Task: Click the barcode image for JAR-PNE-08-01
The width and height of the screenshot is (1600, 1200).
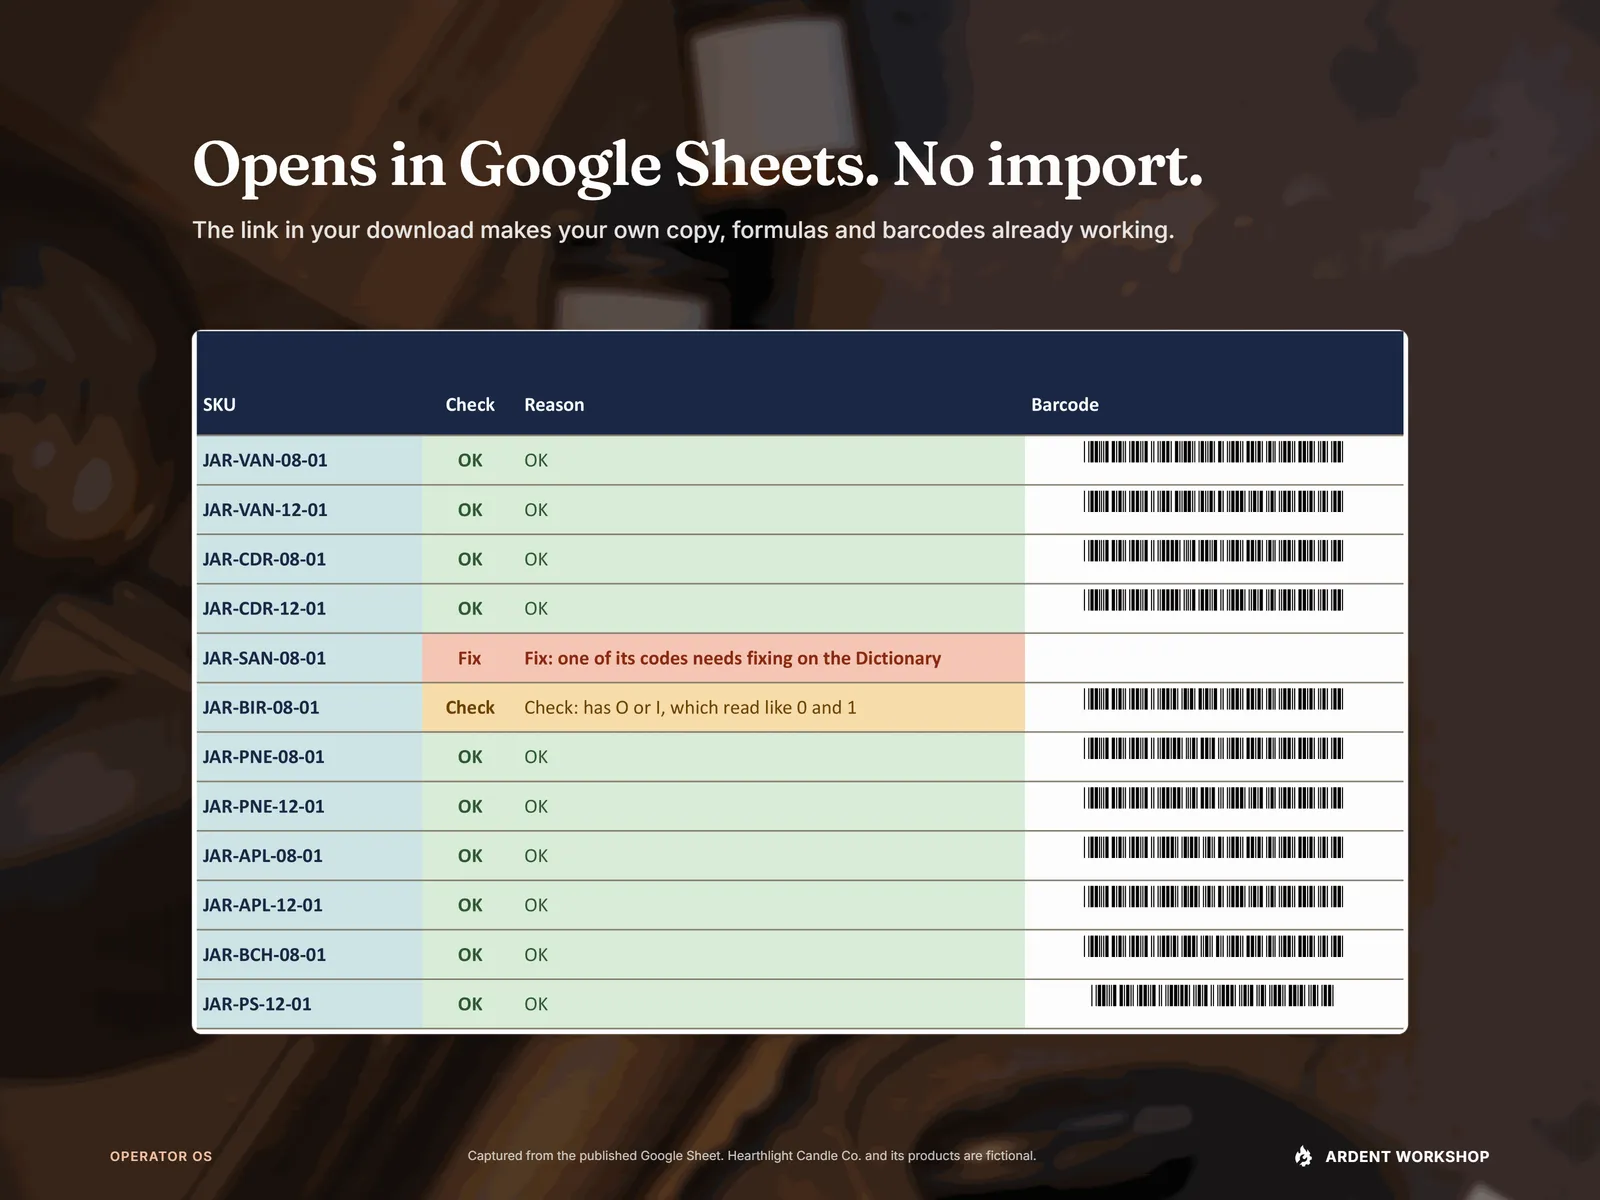Action: [x=1213, y=748]
